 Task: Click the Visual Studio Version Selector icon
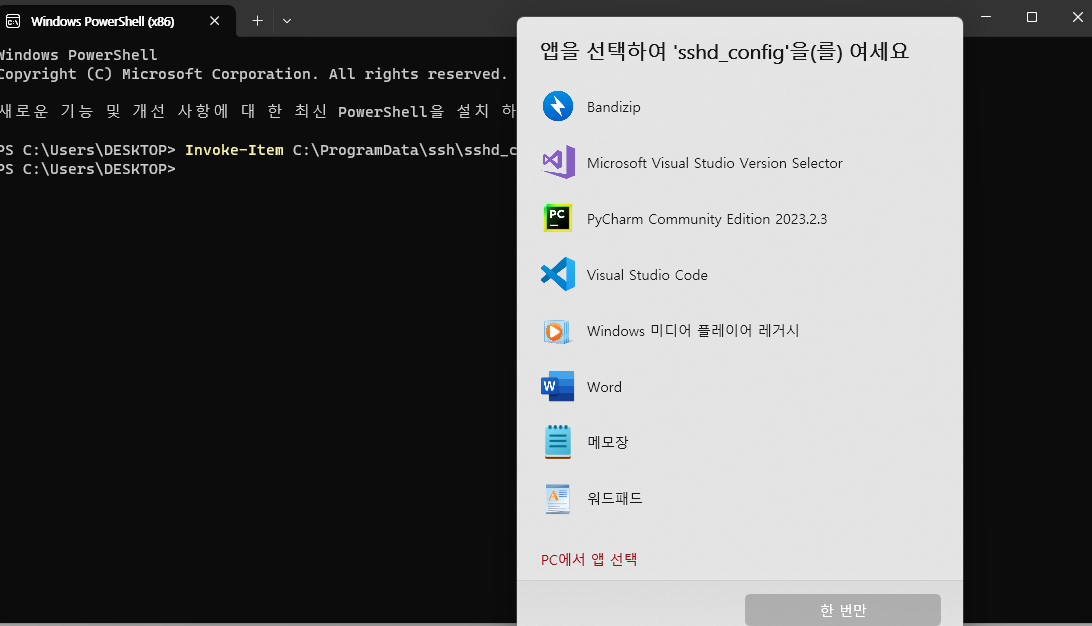click(x=558, y=162)
